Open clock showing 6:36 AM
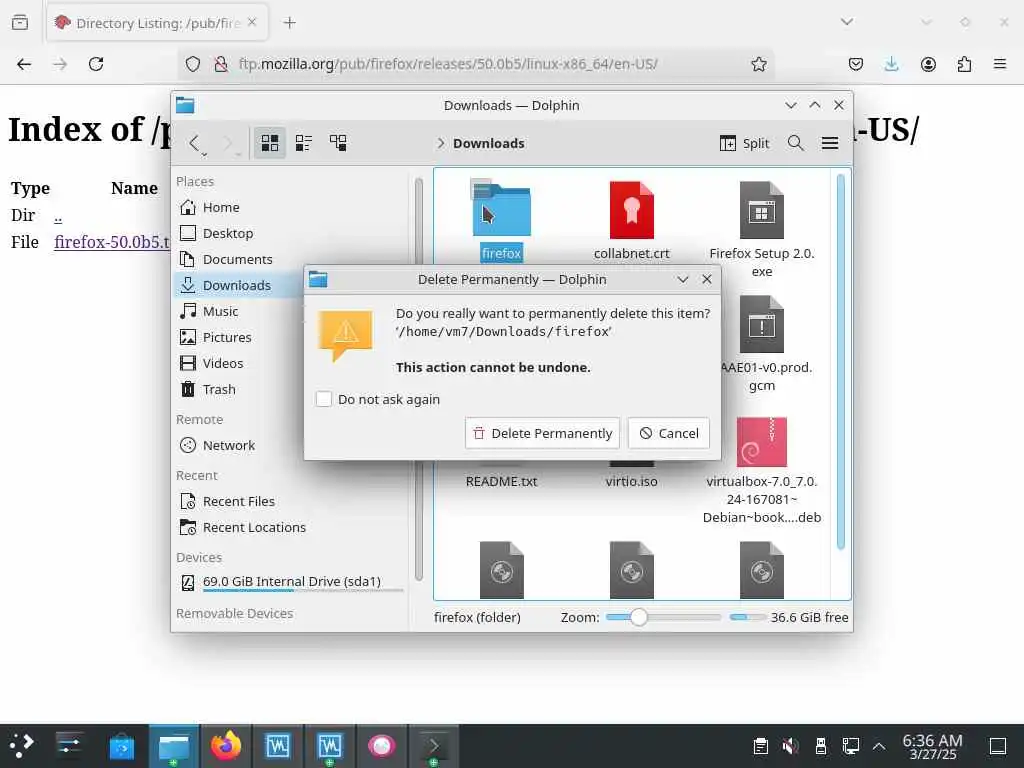The image size is (1024, 768). [933, 746]
